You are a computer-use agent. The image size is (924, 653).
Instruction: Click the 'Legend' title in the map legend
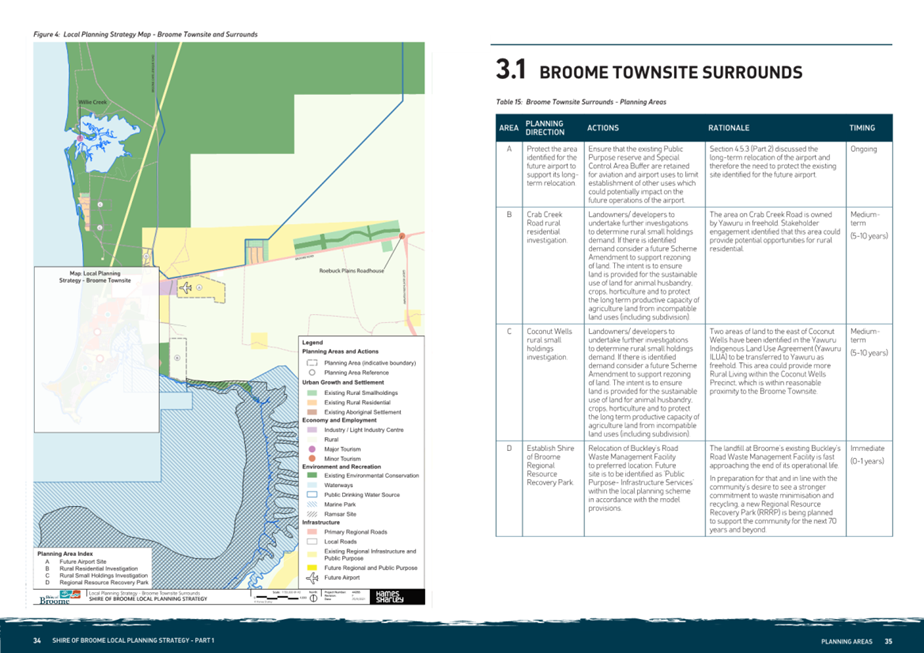coord(312,342)
